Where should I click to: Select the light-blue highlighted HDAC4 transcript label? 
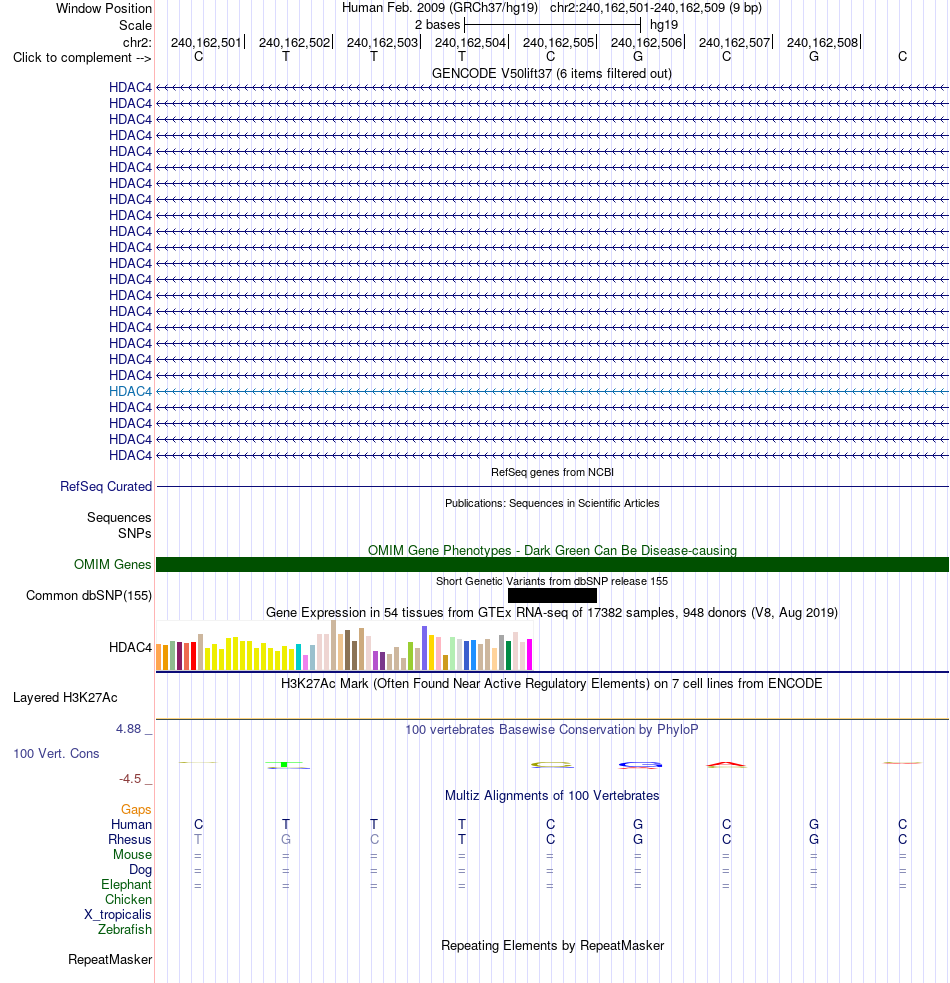130,391
